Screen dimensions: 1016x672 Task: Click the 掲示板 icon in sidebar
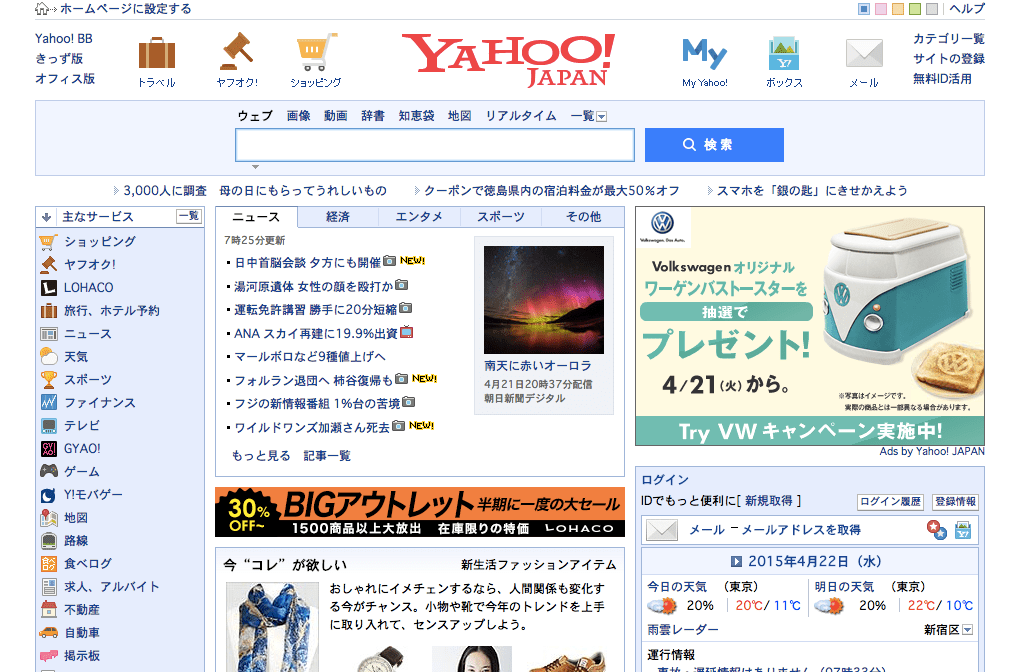pyautogui.click(x=49, y=656)
